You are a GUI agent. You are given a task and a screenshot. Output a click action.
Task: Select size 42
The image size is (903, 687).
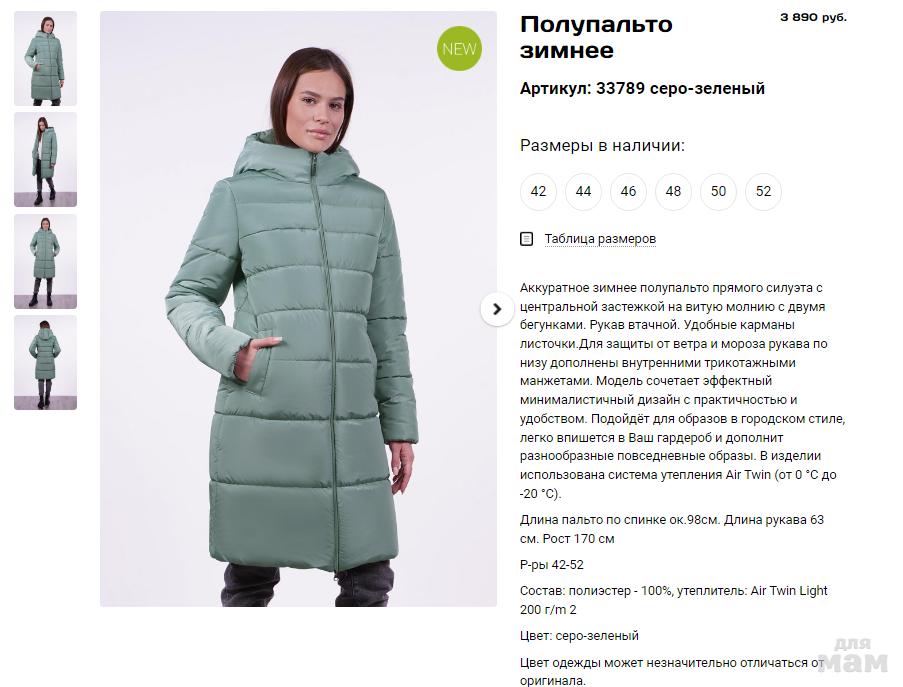point(538,191)
